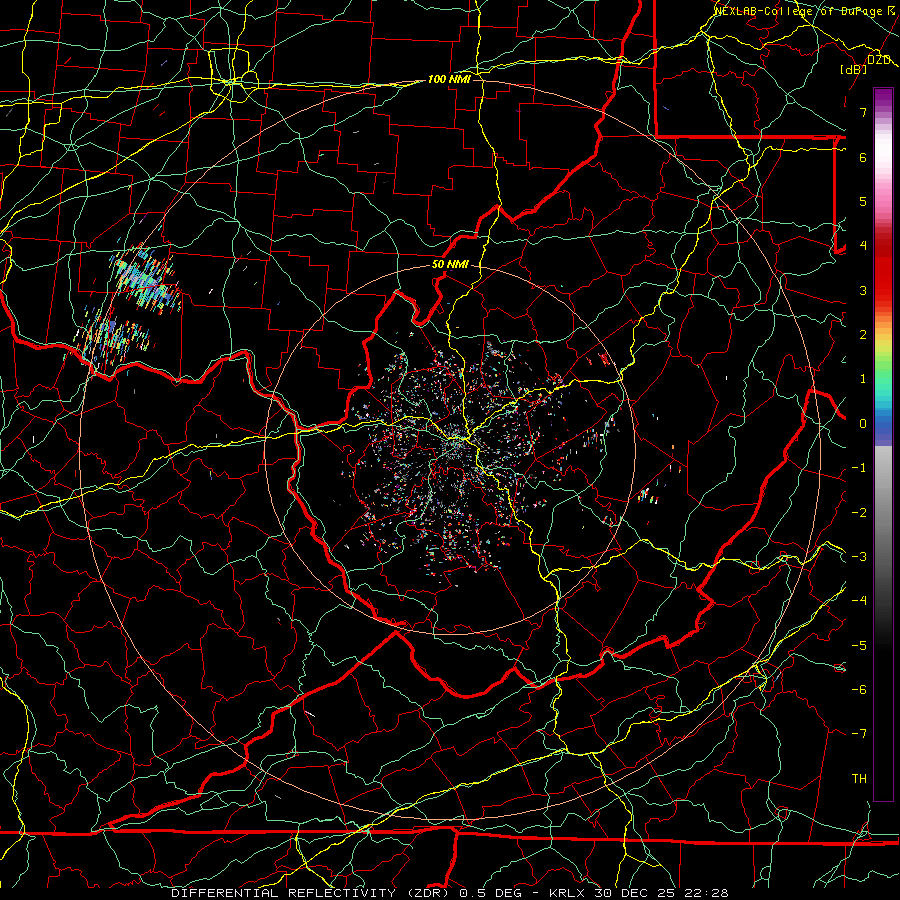Screen dimensions: 900x900
Task: Click the "2" value on the color scale
Action: tap(863, 335)
